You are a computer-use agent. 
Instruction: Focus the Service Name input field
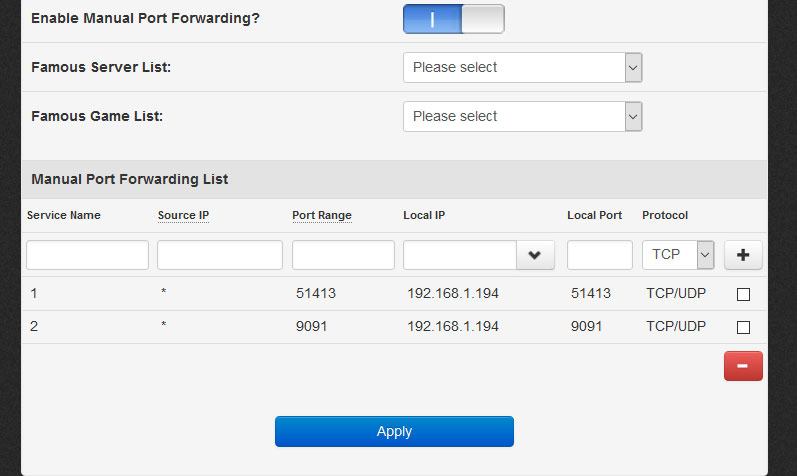(x=87, y=255)
